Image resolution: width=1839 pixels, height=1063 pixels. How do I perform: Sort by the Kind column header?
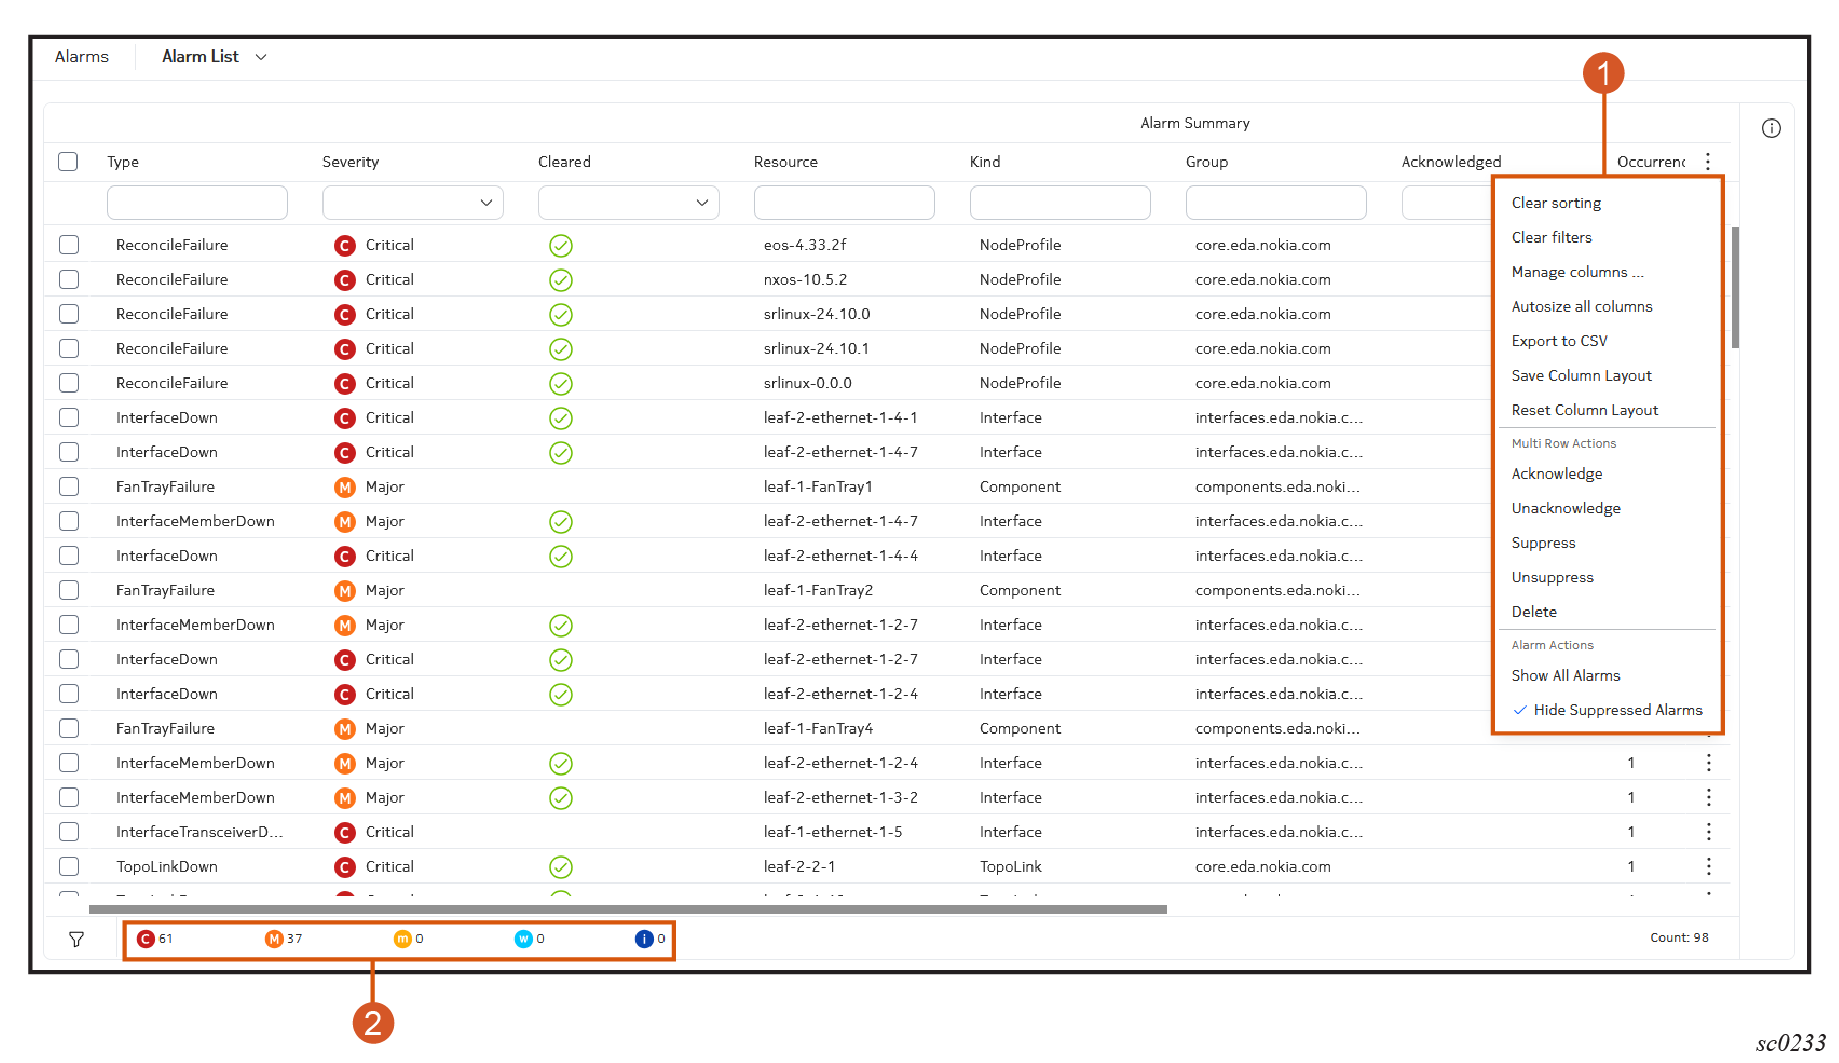985,162
